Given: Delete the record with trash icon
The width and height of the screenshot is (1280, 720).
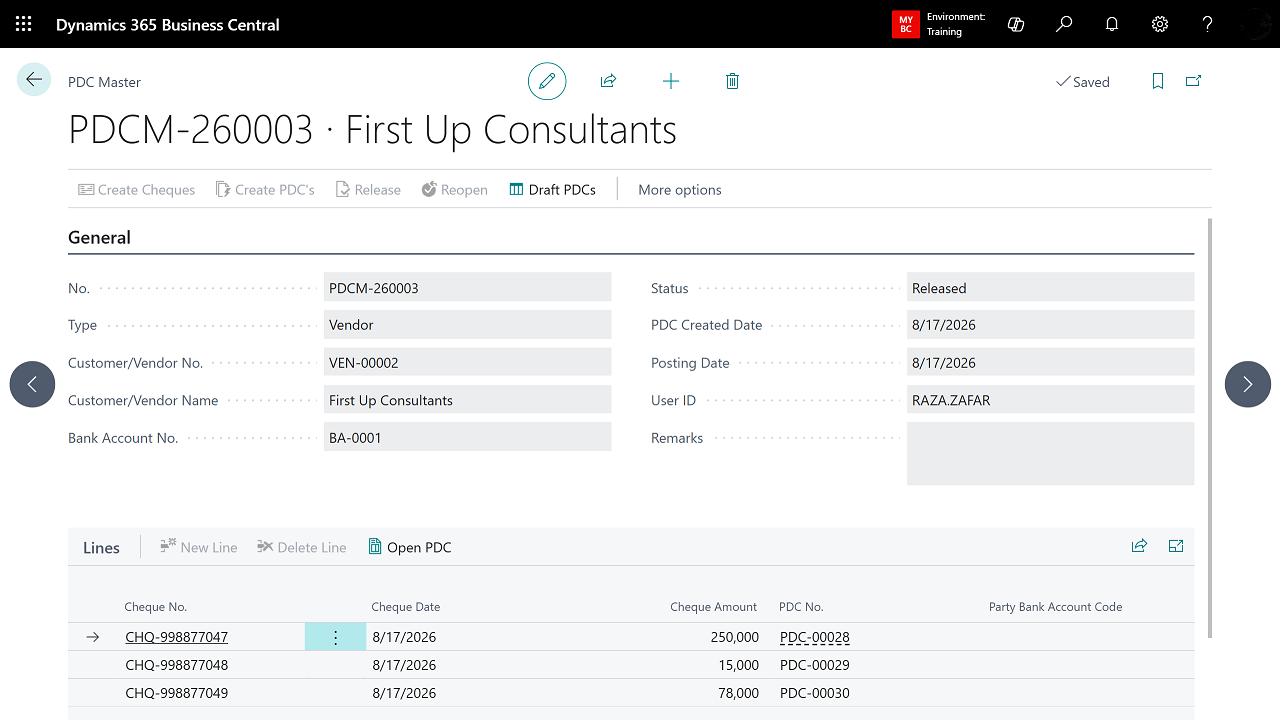Looking at the screenshot, I should click(x=732, y=81).
